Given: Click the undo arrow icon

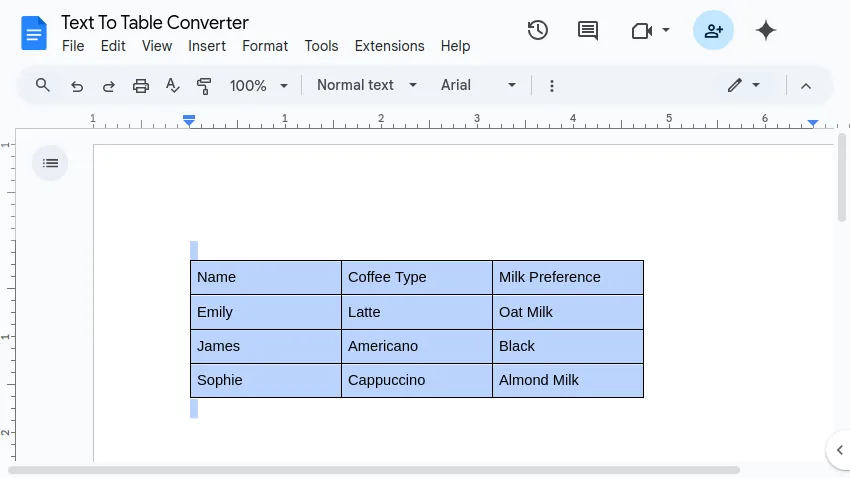Looking at the screenshot, I should pos(77,86).
